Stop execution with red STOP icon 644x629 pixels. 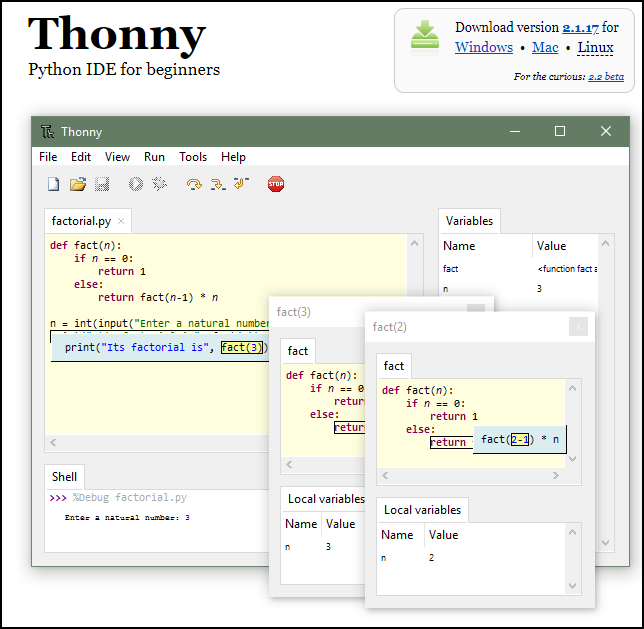point(276,184)
